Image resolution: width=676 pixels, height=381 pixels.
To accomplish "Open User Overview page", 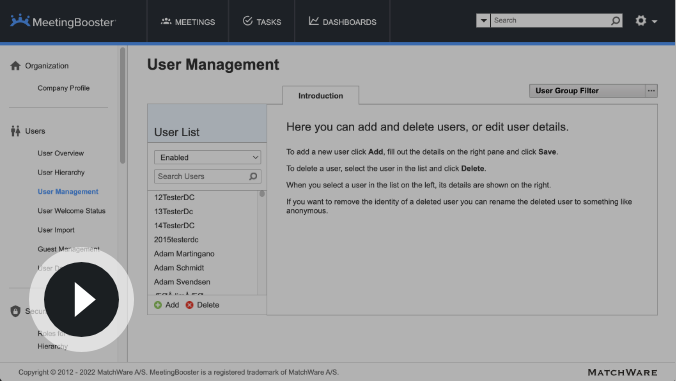I will (x=60, y=153).
